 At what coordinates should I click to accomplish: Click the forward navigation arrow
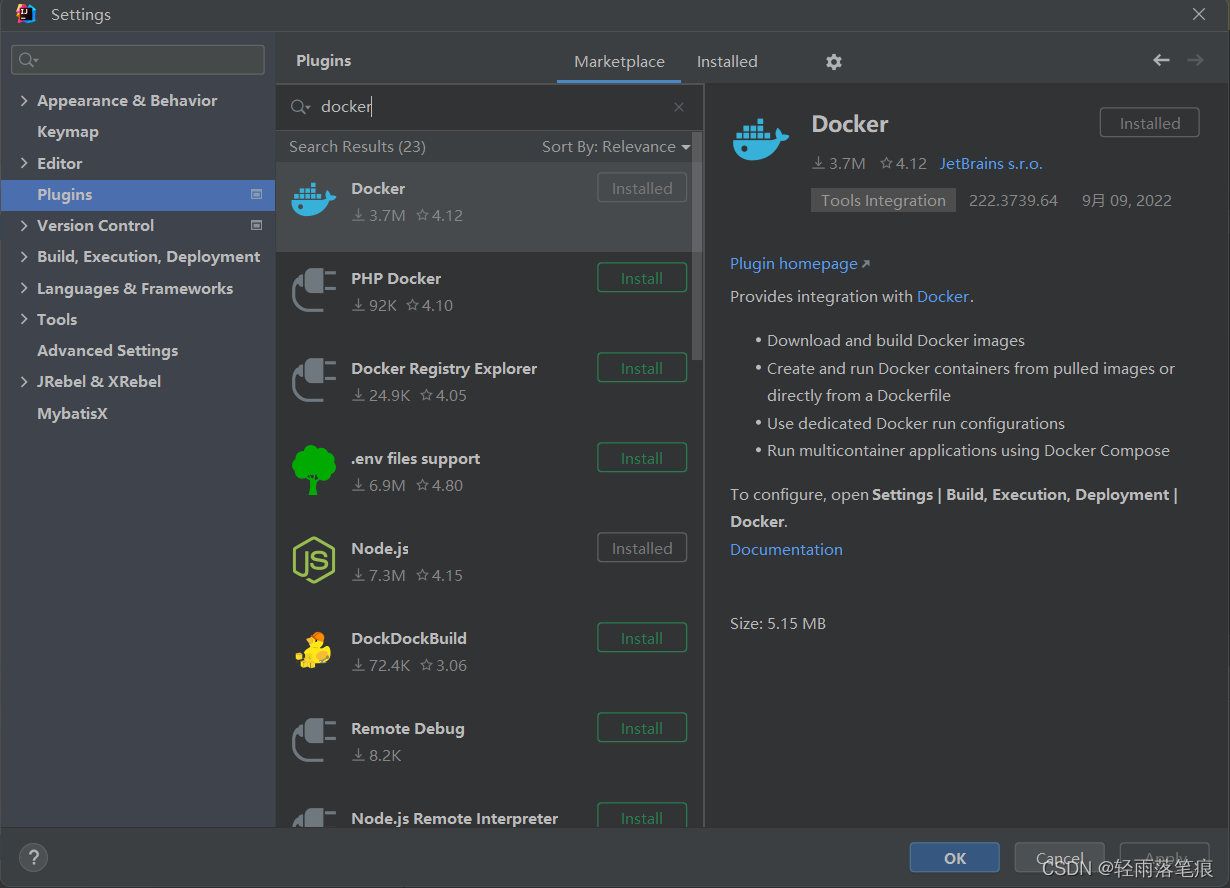[x=1195, y=61]
